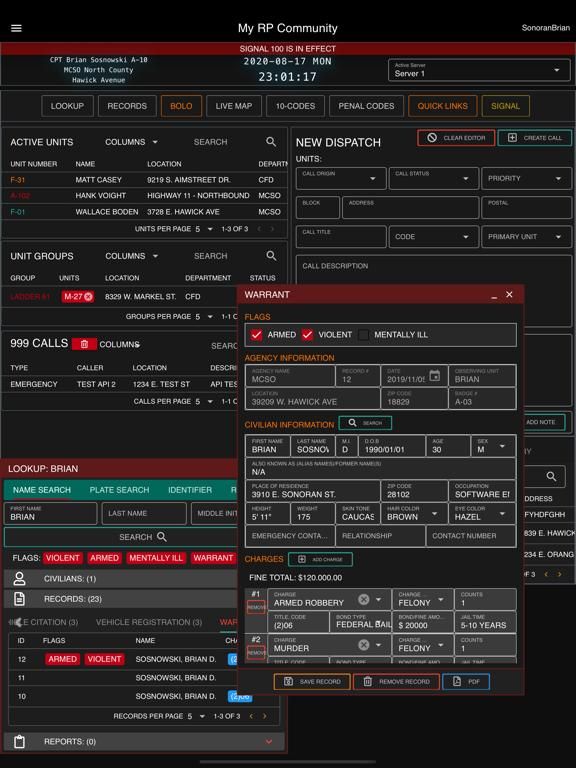Change units per page dropdown

[x=204, y=229]
